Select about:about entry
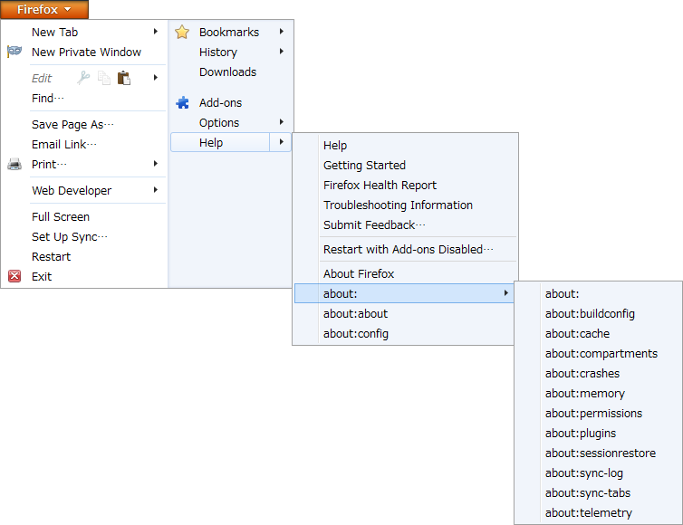This screenshot has width=683, height=525. 355,314
